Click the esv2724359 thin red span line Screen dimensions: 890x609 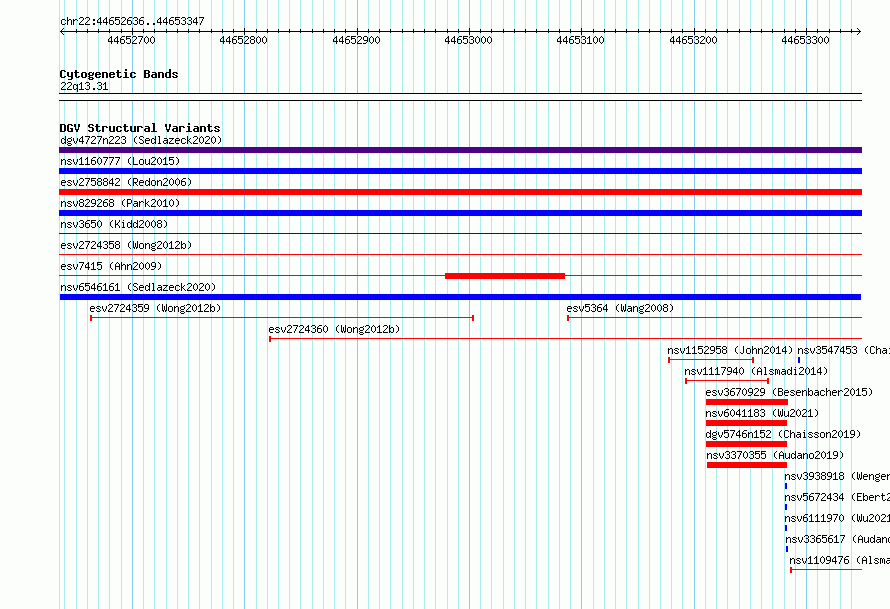click(x=282, y=318)
